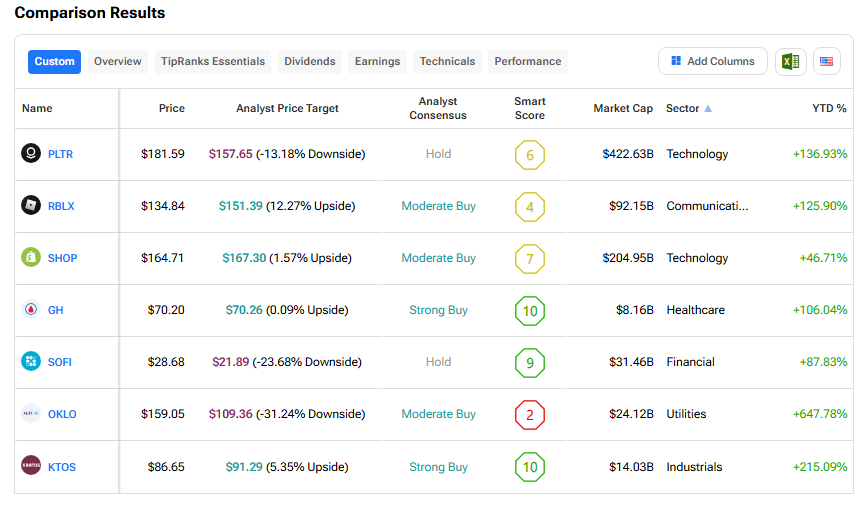Click the OKLO company logo icon
864x513 pixels.
pos(31,414)
